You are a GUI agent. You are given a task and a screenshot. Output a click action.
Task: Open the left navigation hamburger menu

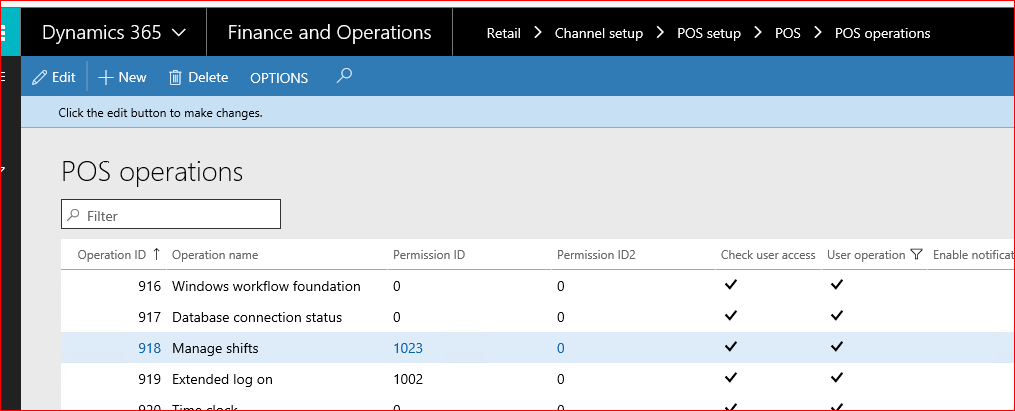pyautogui.click(x=4, y=77)
